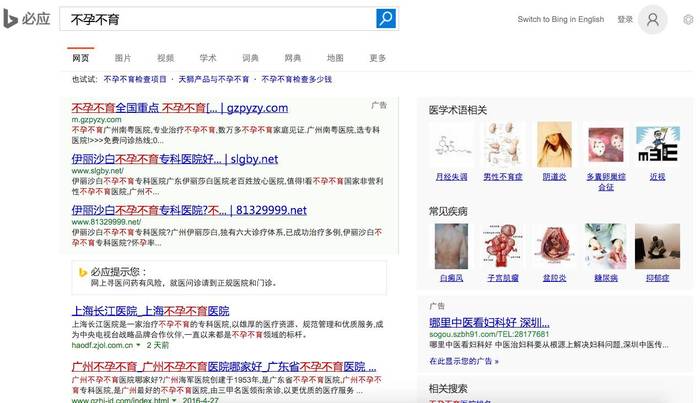
Task: Click the www.slgby.net/ green URL
Action: click(97, 170)
